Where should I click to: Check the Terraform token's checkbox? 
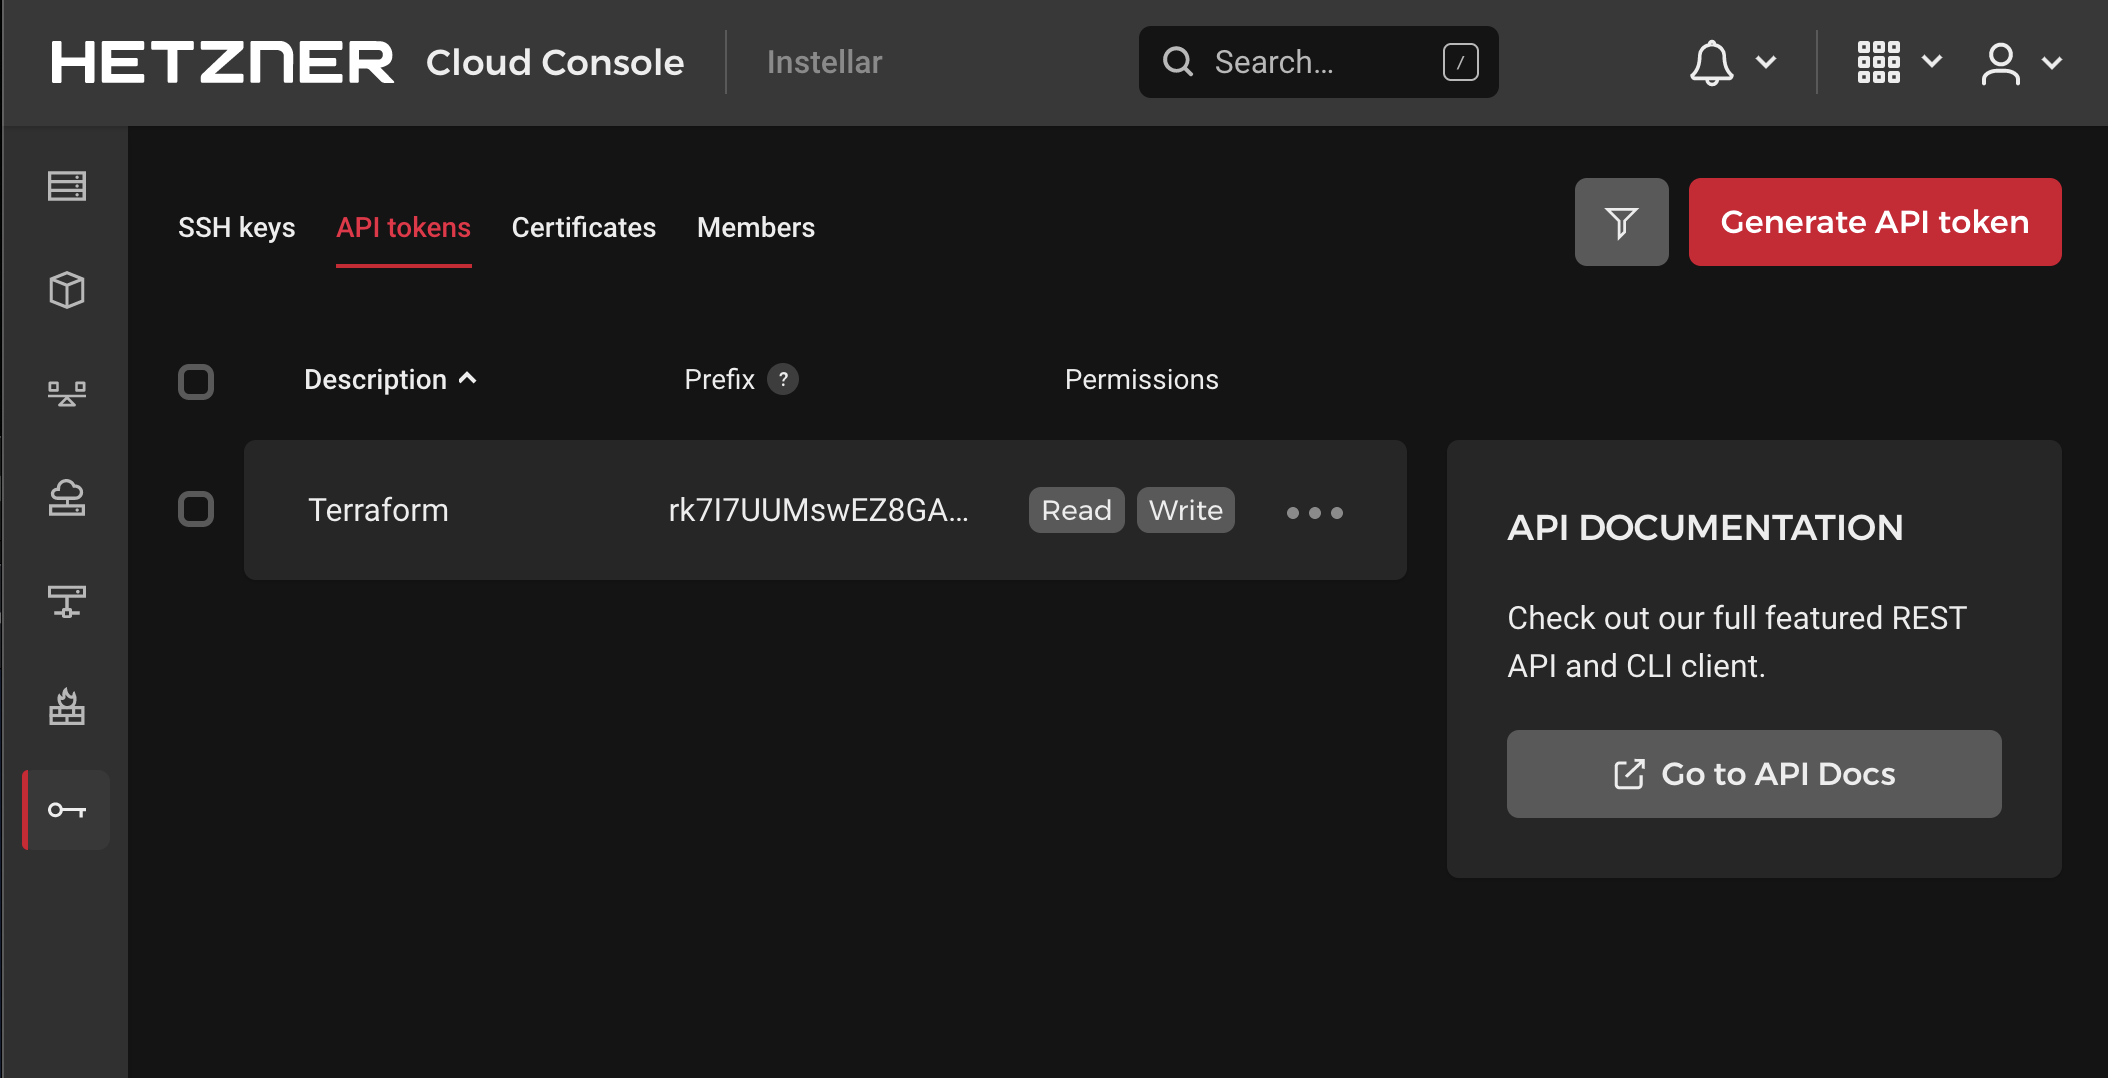click(196, 509)
